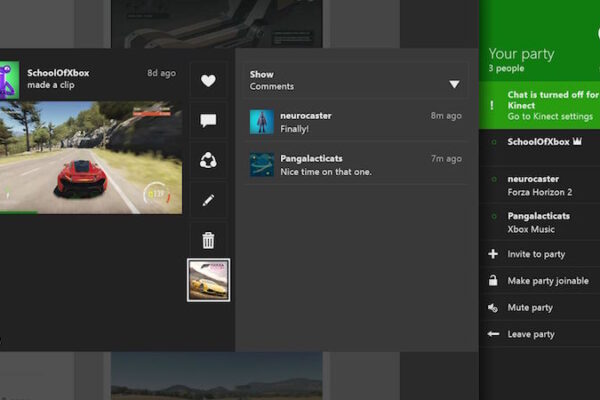The height and width of the screenshot is (400, 600).
Task: Click the '7m ago' comment timestamp
Action: click(446, 158)
